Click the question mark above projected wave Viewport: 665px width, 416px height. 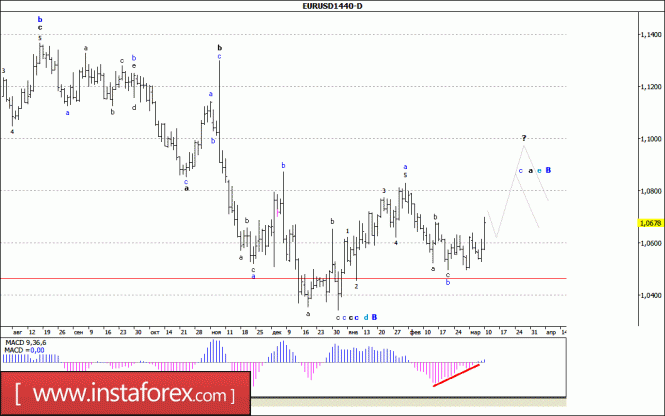coord(524,138)
